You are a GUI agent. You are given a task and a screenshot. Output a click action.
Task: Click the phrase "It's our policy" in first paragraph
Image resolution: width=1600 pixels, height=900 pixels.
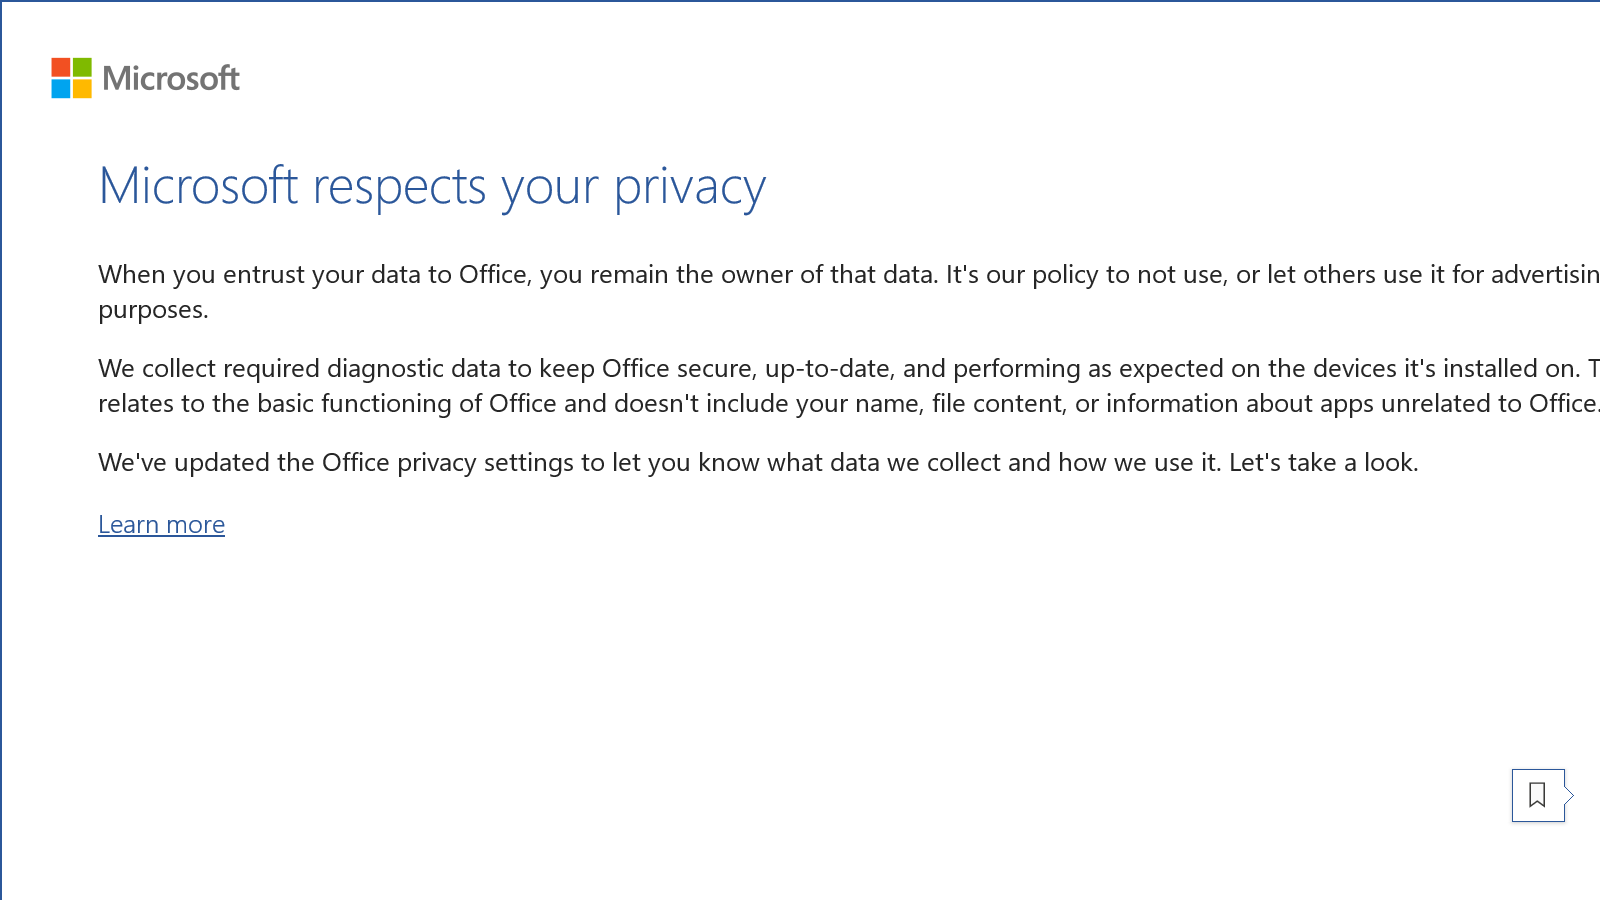(1022, 274)
